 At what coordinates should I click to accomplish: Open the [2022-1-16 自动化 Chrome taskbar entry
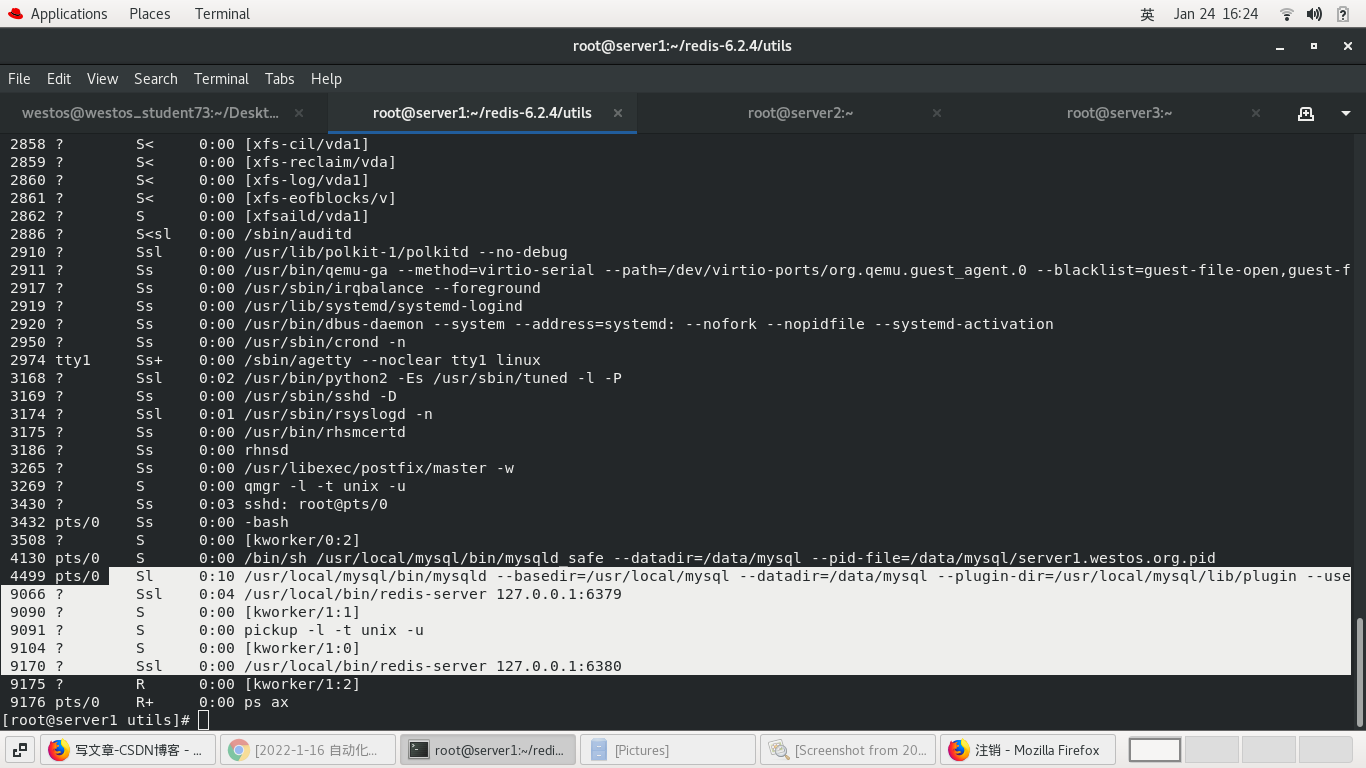pos(308,750)
